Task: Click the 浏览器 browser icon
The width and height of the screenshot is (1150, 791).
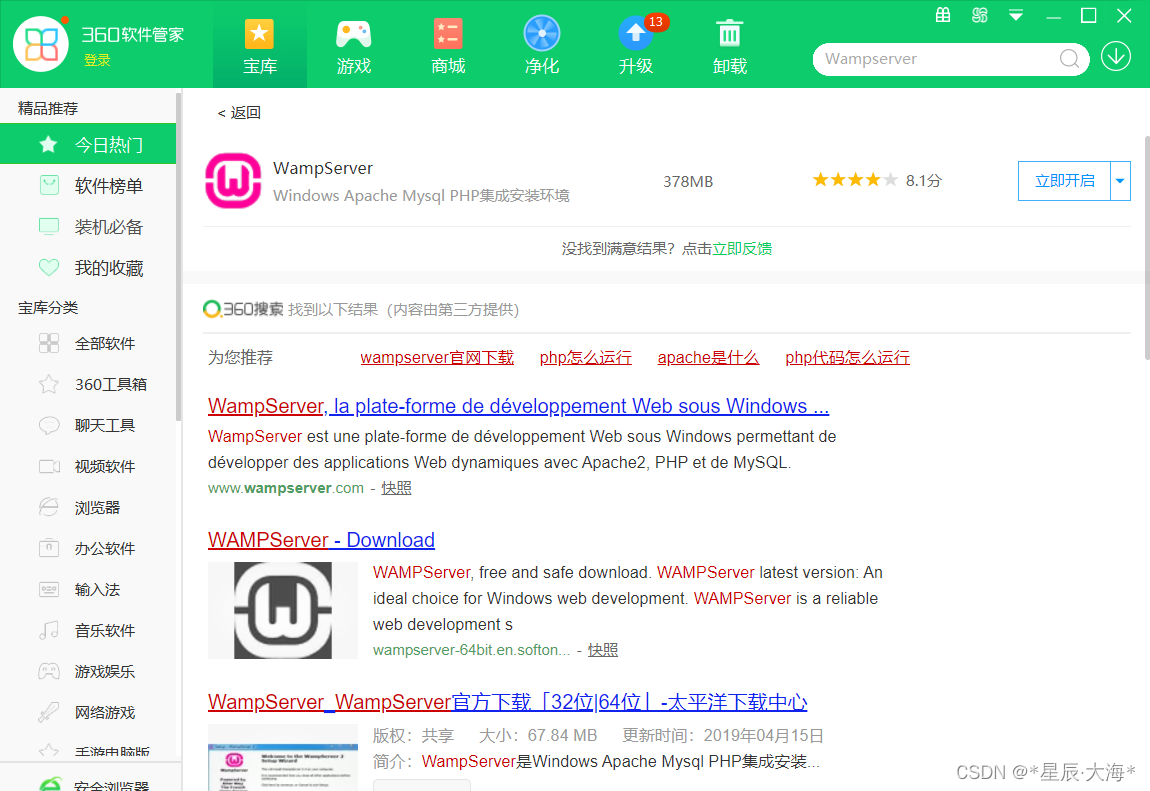Action: 49,507
